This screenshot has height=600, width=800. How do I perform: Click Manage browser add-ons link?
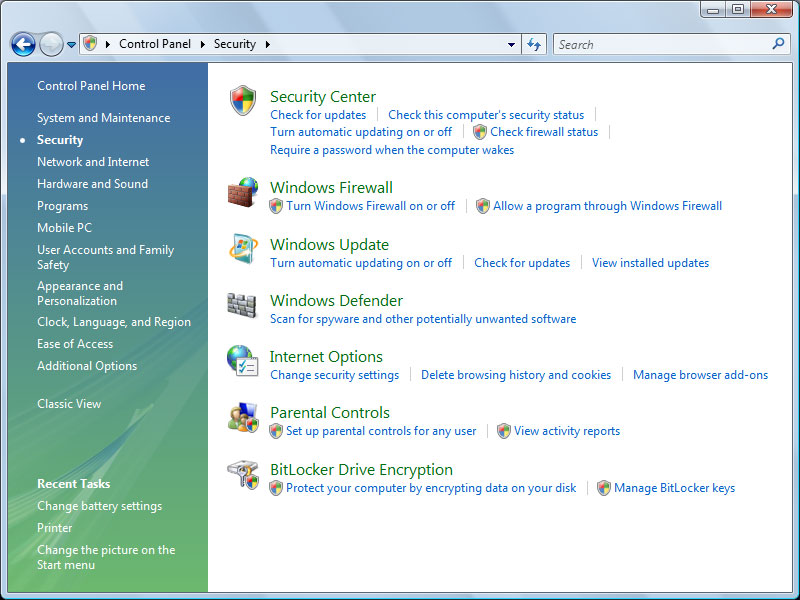point(700,376)
